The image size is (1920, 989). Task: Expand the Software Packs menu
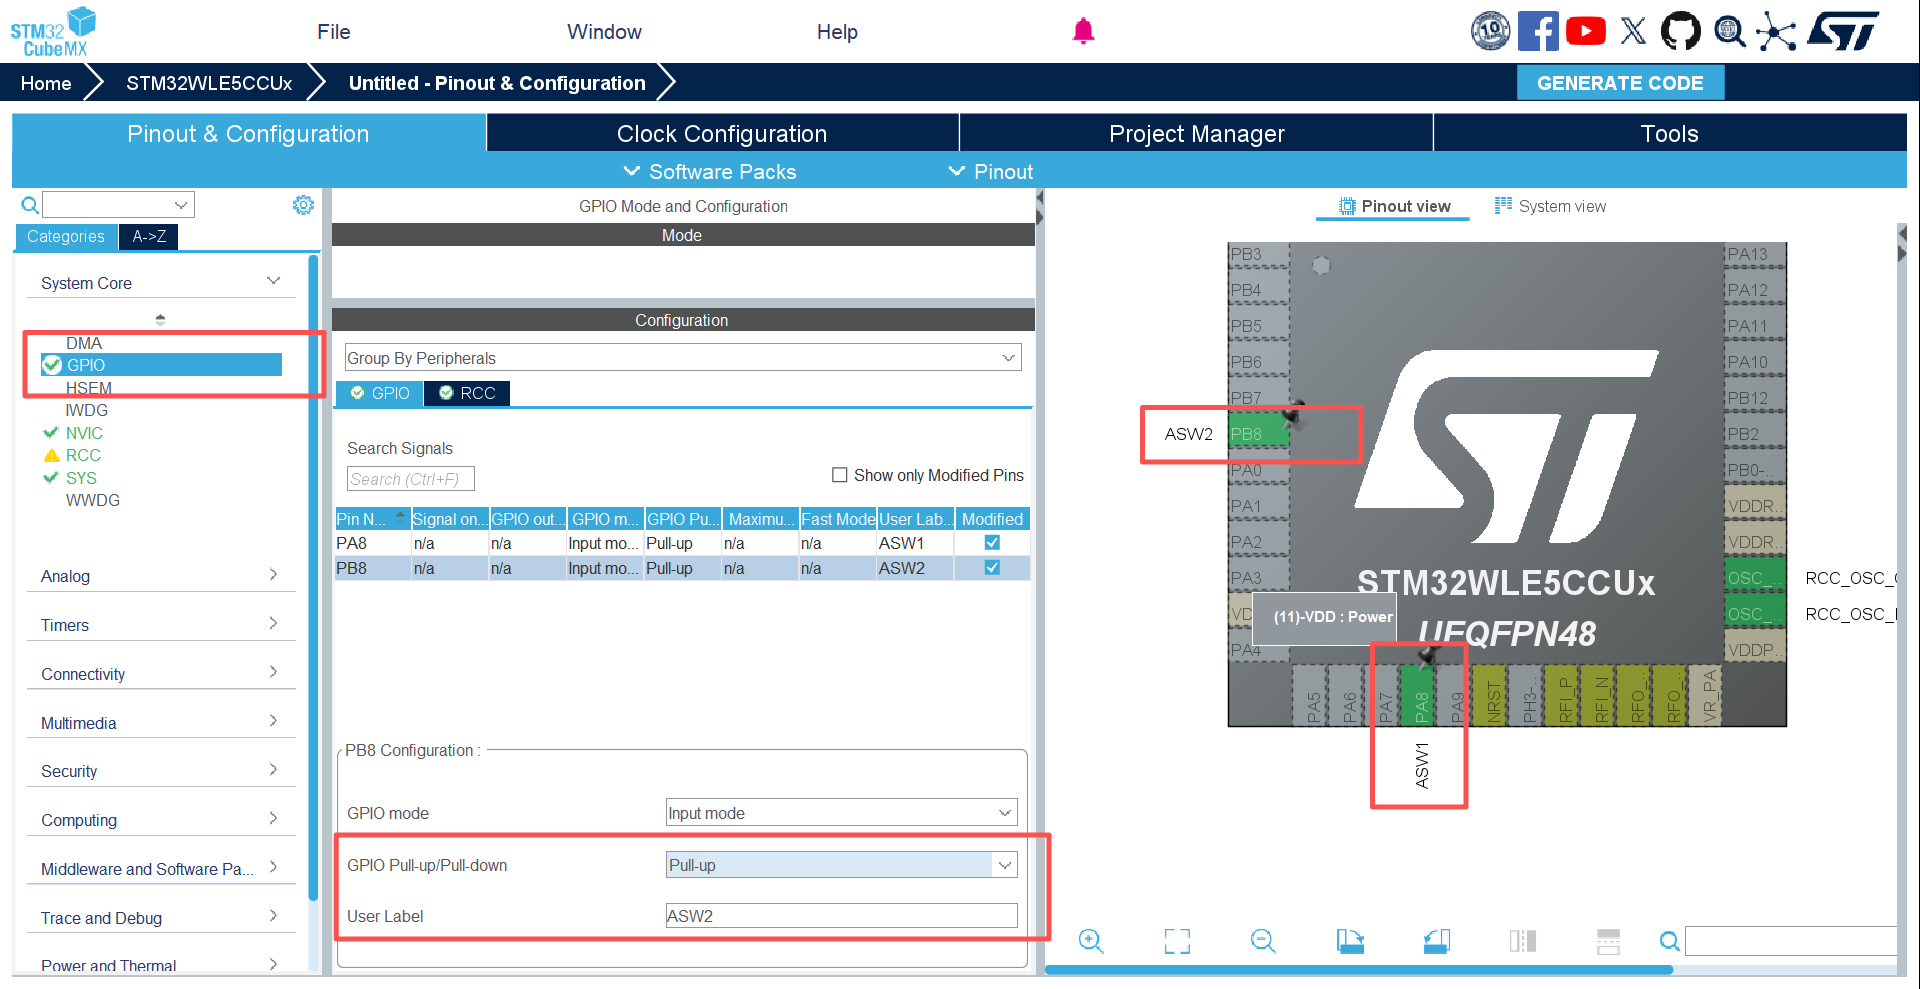pos(710,172)
